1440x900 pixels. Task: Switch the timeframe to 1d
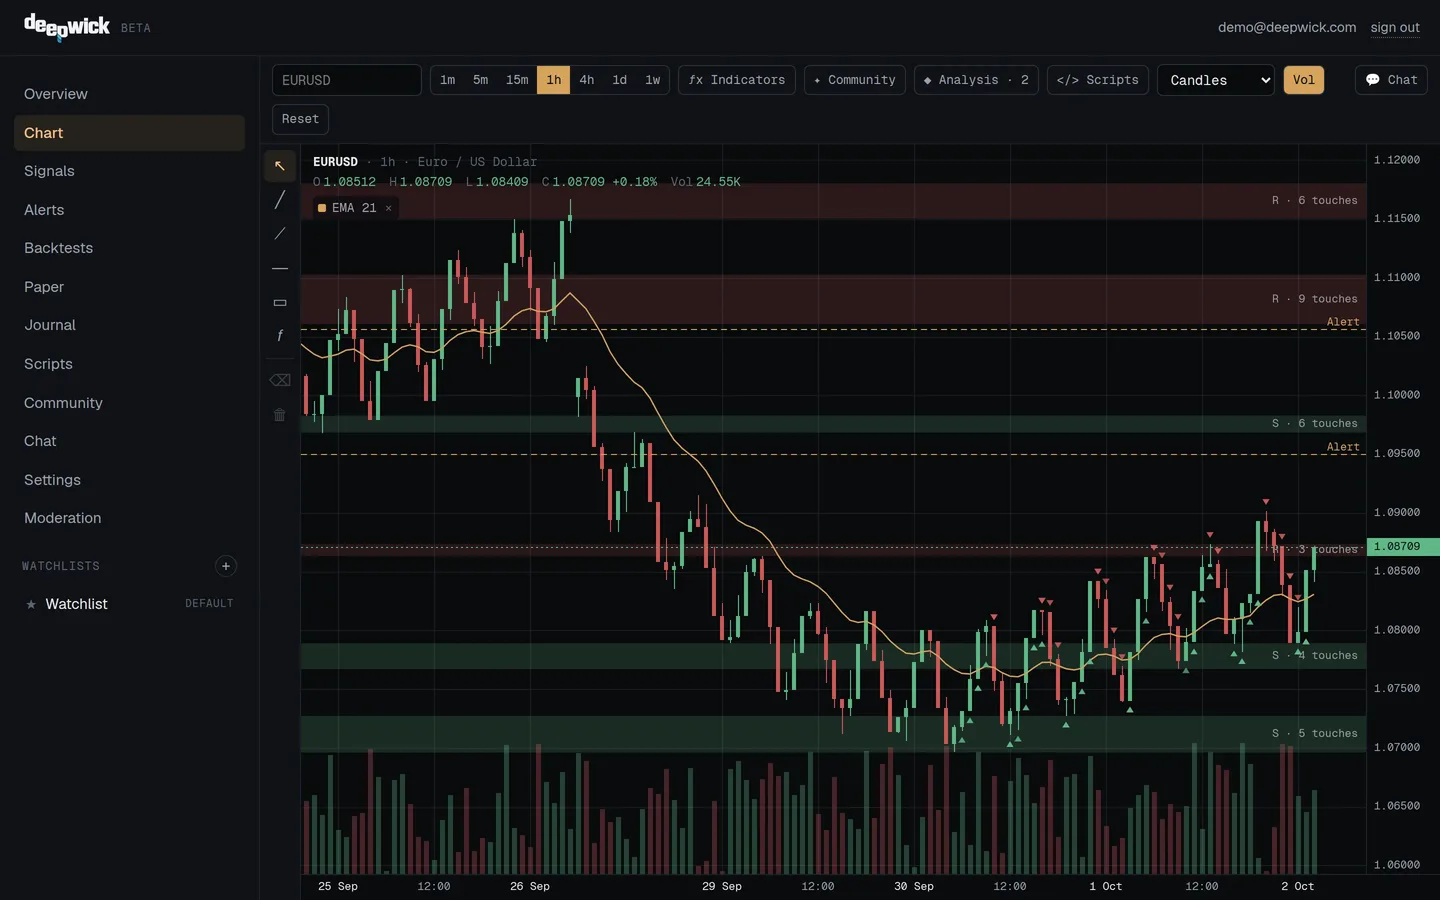pyautogui.click(x=620, y=80)
